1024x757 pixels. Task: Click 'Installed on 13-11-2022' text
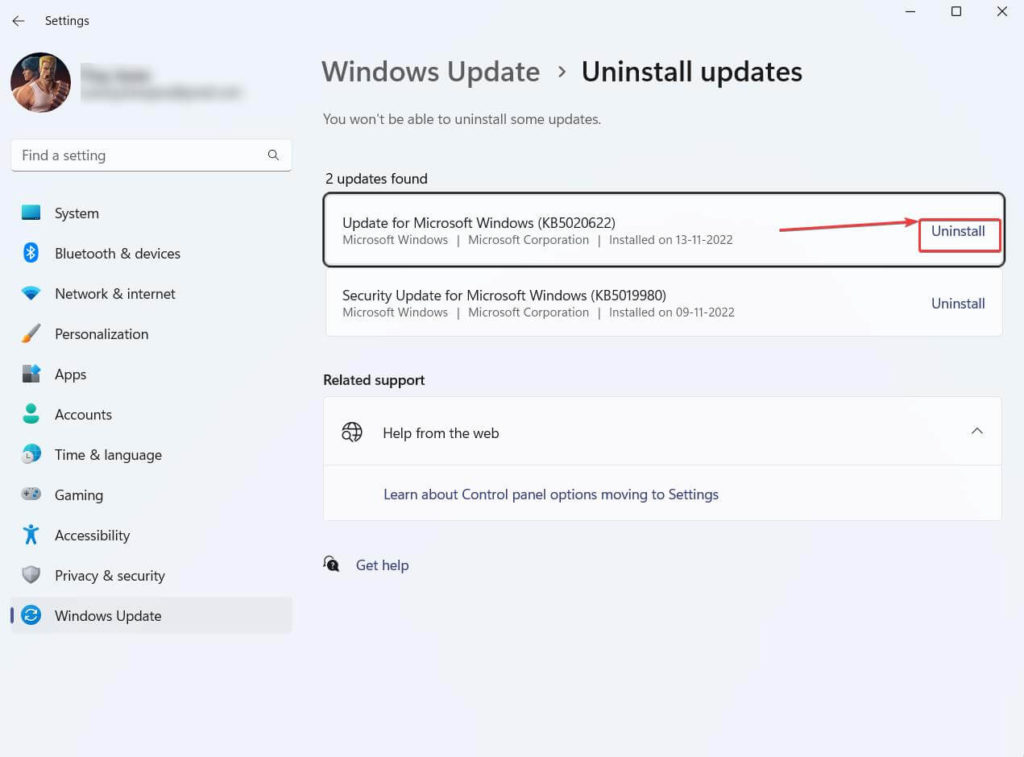tap(671, 240)
